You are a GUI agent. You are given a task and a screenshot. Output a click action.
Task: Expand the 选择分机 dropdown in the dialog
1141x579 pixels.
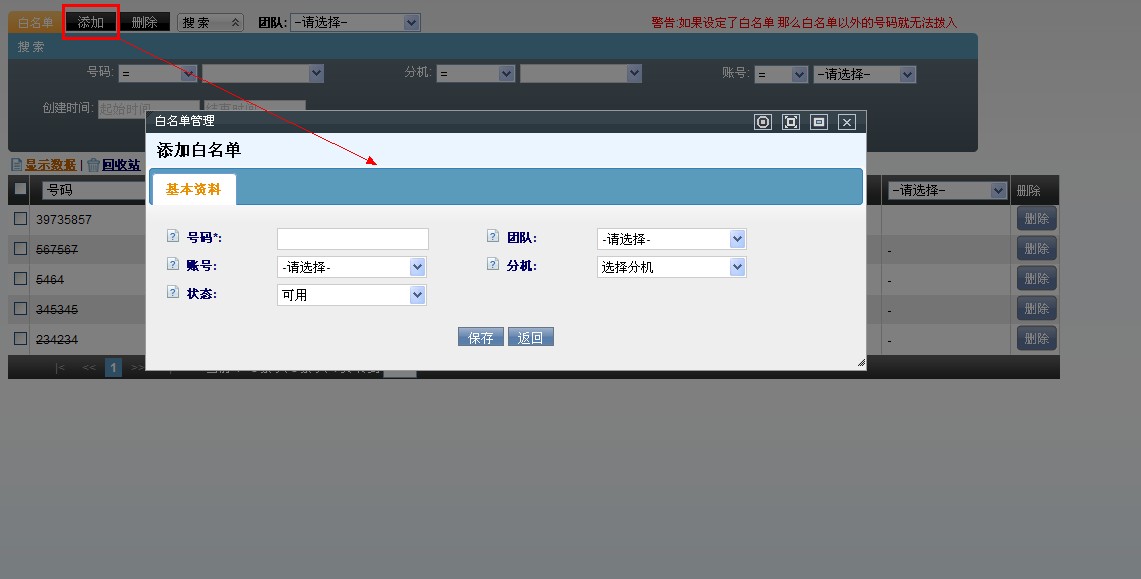[672, 267]
